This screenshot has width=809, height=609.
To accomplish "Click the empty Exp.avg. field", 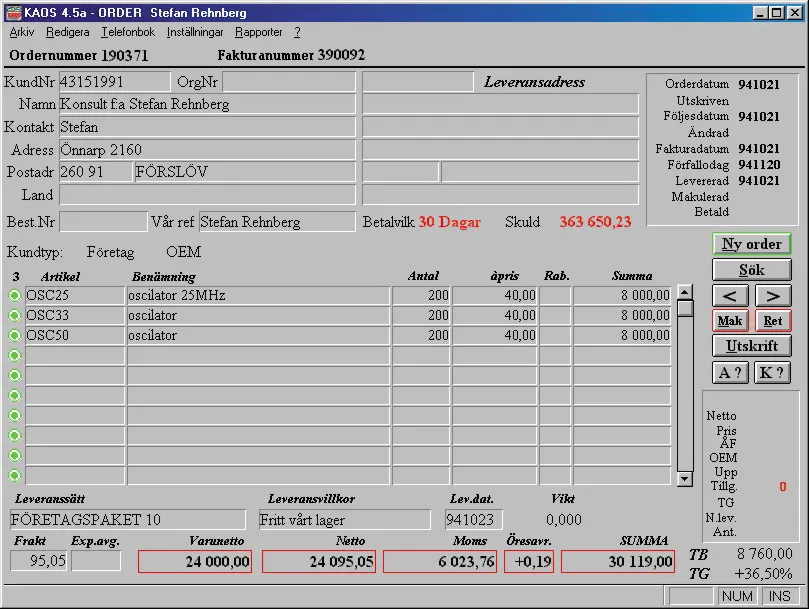I will click(x=96, y=560).
